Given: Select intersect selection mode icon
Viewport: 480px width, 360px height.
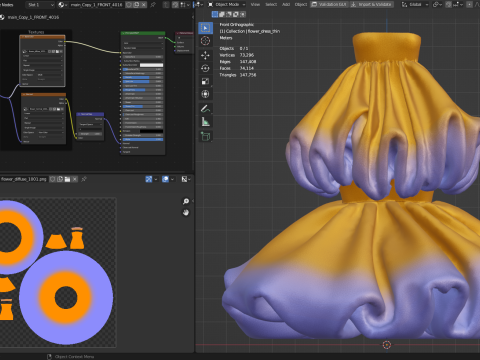Looking at the screenshot, I should coord(243,14).
